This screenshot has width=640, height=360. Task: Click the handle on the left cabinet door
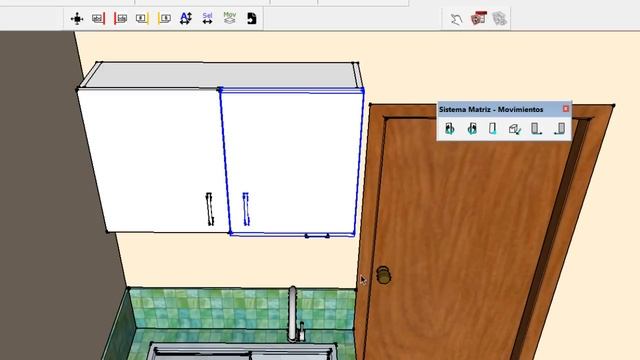(209, 209)
